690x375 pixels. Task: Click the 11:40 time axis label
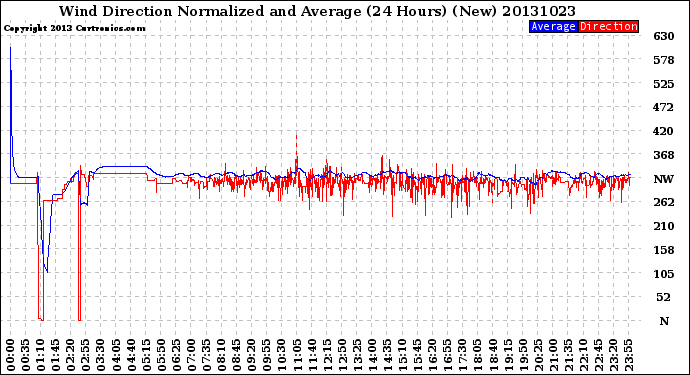tap(312, 355)
